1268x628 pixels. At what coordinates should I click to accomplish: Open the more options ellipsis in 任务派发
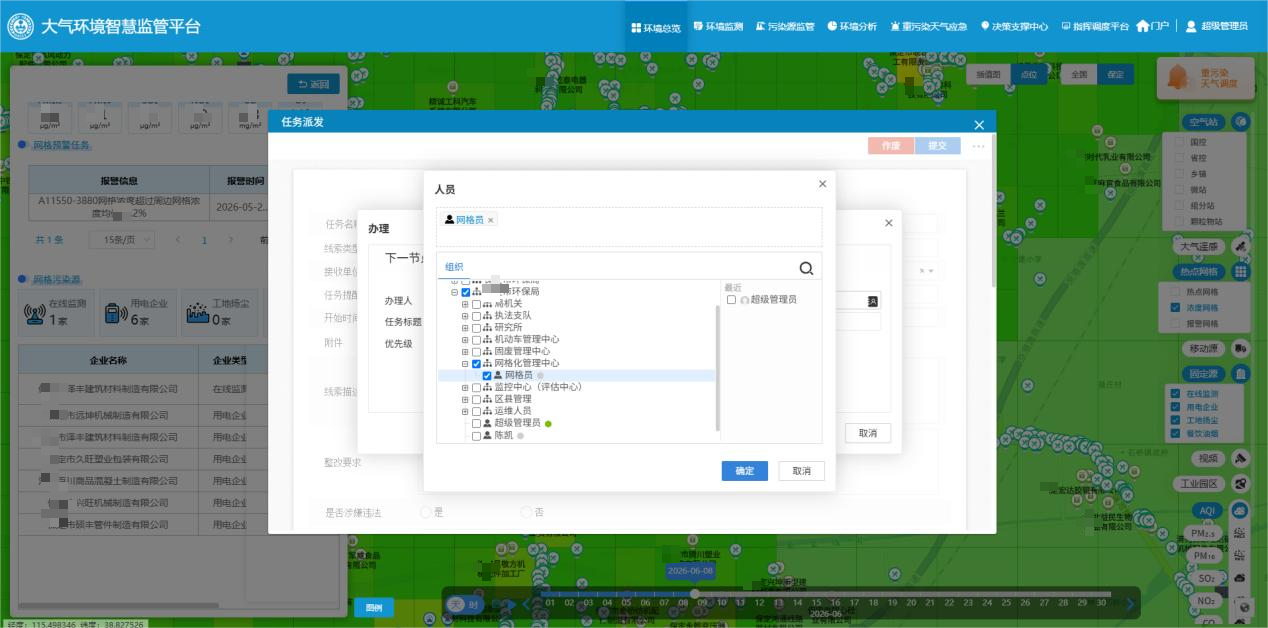(978, 146)
